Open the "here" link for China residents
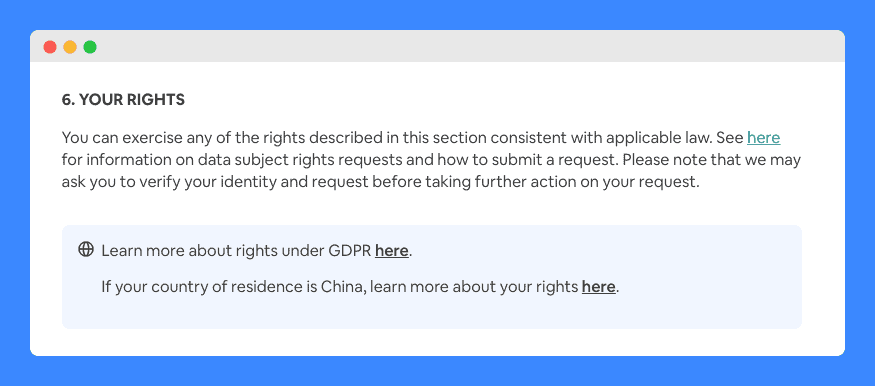This screenshot has width=875, height=386. (x=598, y=287)
